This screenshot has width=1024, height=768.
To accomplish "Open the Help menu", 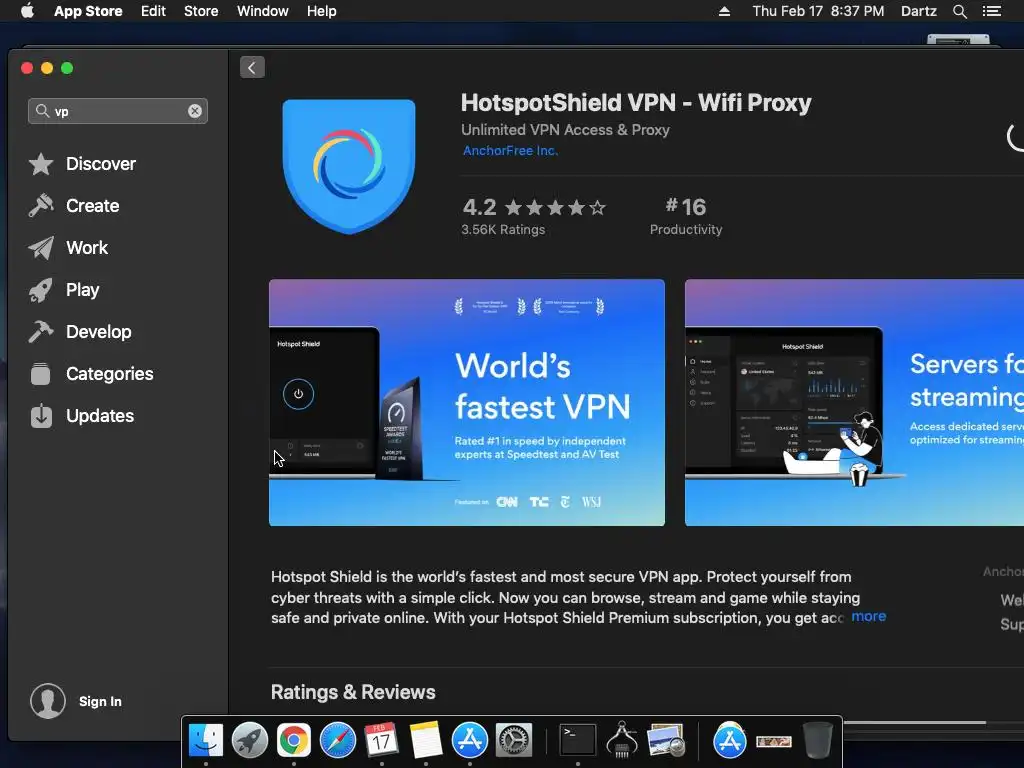I will pos(321,11).
